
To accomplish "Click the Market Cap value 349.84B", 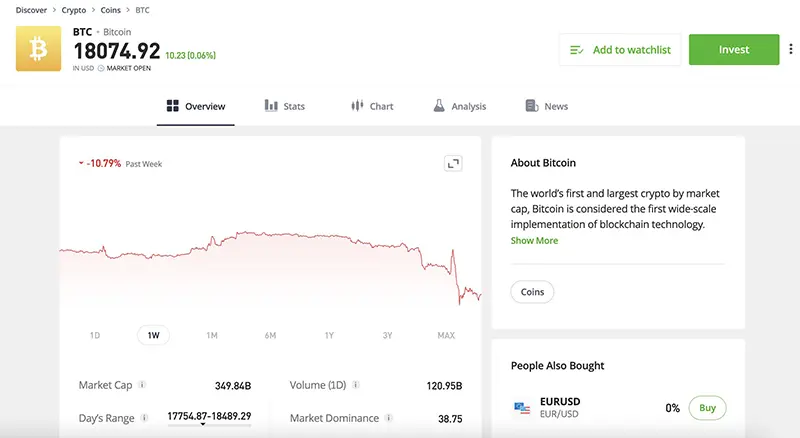I will 233,385.
